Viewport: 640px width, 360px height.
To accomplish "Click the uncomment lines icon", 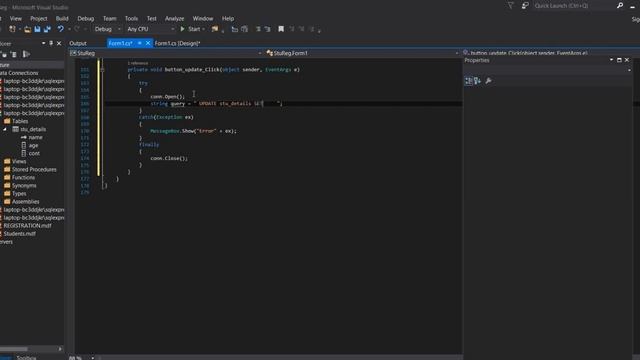I will (x=267, y=29).
